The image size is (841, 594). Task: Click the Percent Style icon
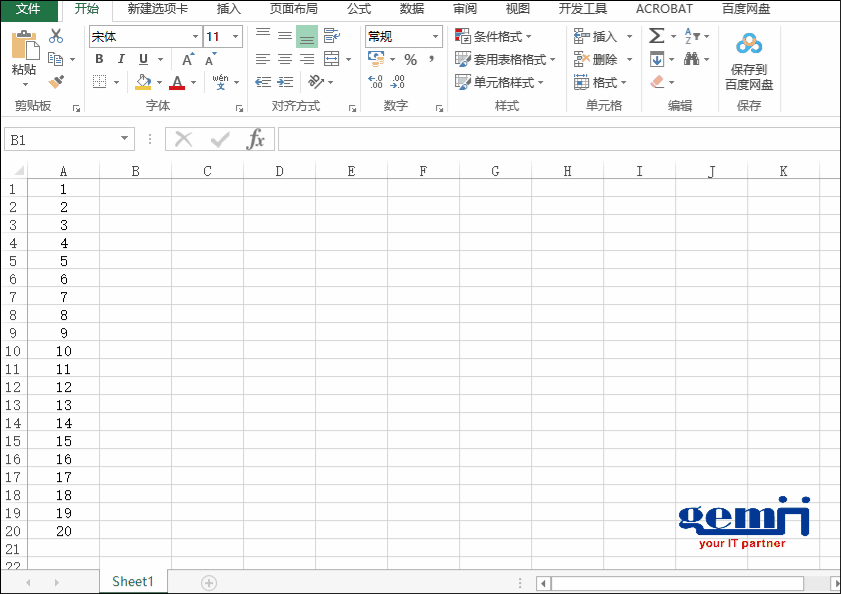[410, 60]
